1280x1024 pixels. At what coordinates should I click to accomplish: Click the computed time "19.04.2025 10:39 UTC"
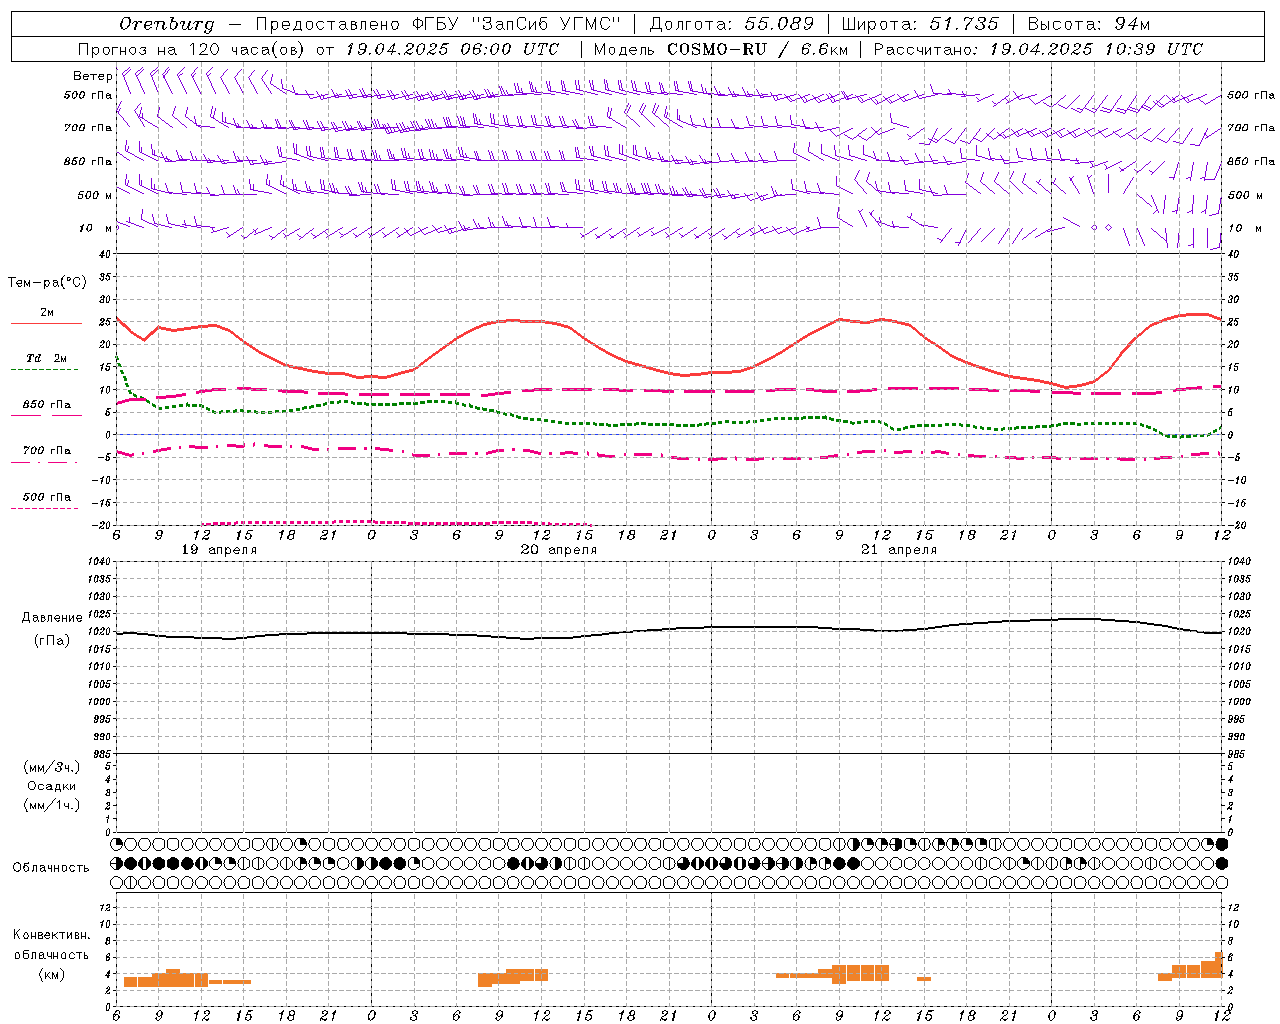pos(1096,49)
